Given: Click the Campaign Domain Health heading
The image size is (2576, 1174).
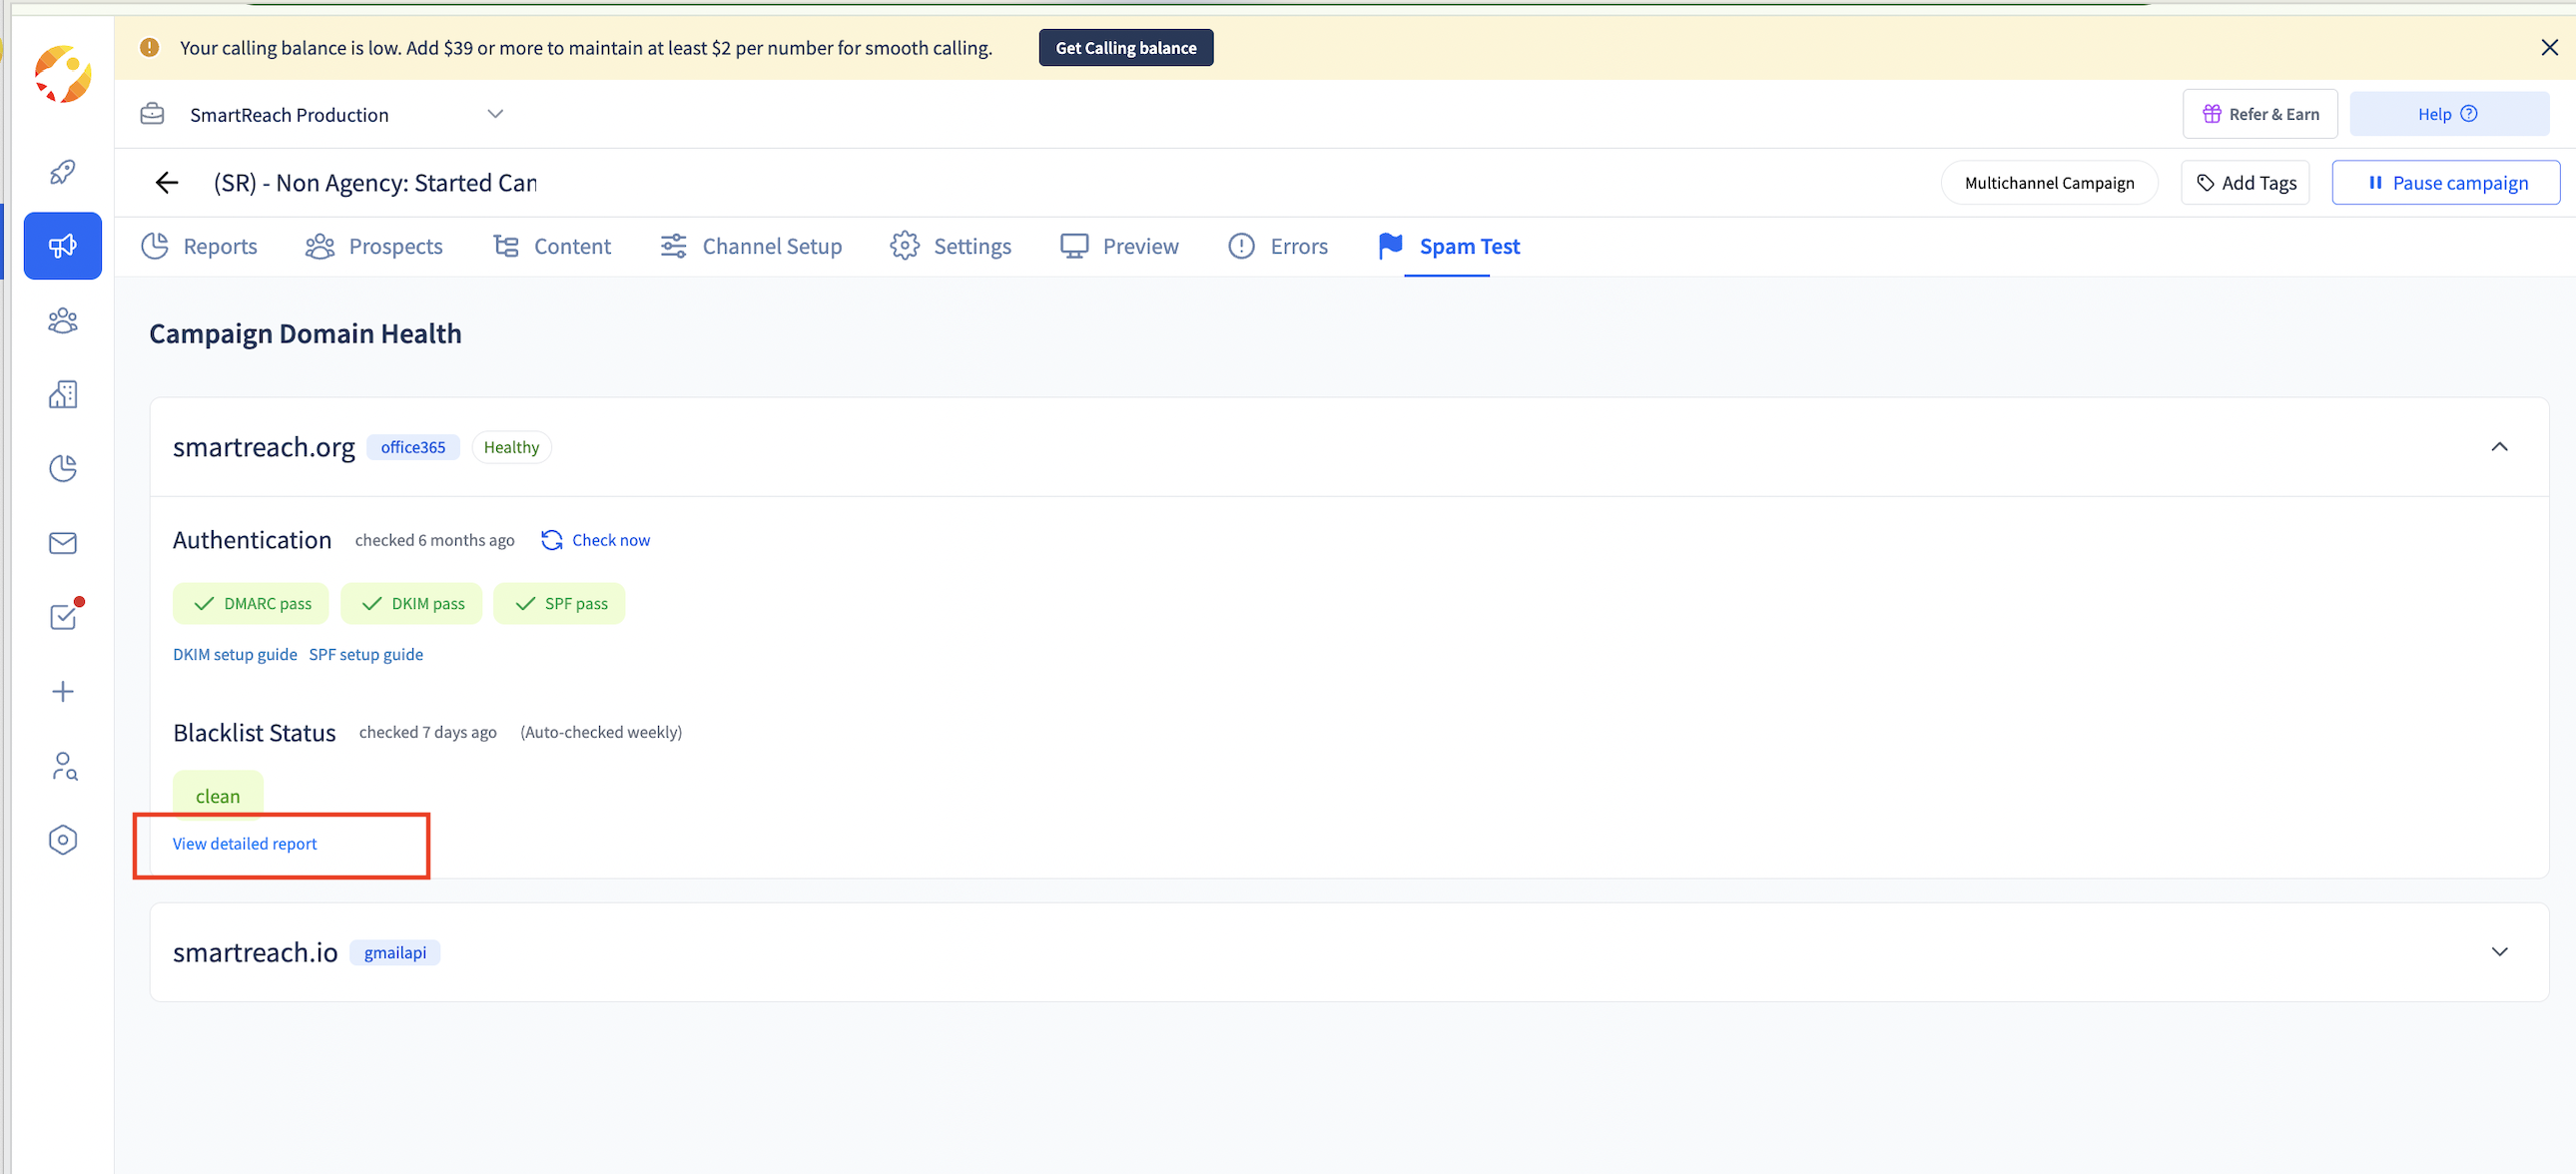Looking at the screenshot, I should [x=305, y=333].
